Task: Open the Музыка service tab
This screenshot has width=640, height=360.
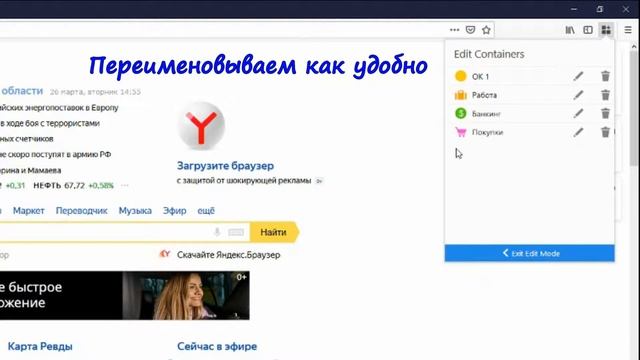Action: (x=135, y=211)
